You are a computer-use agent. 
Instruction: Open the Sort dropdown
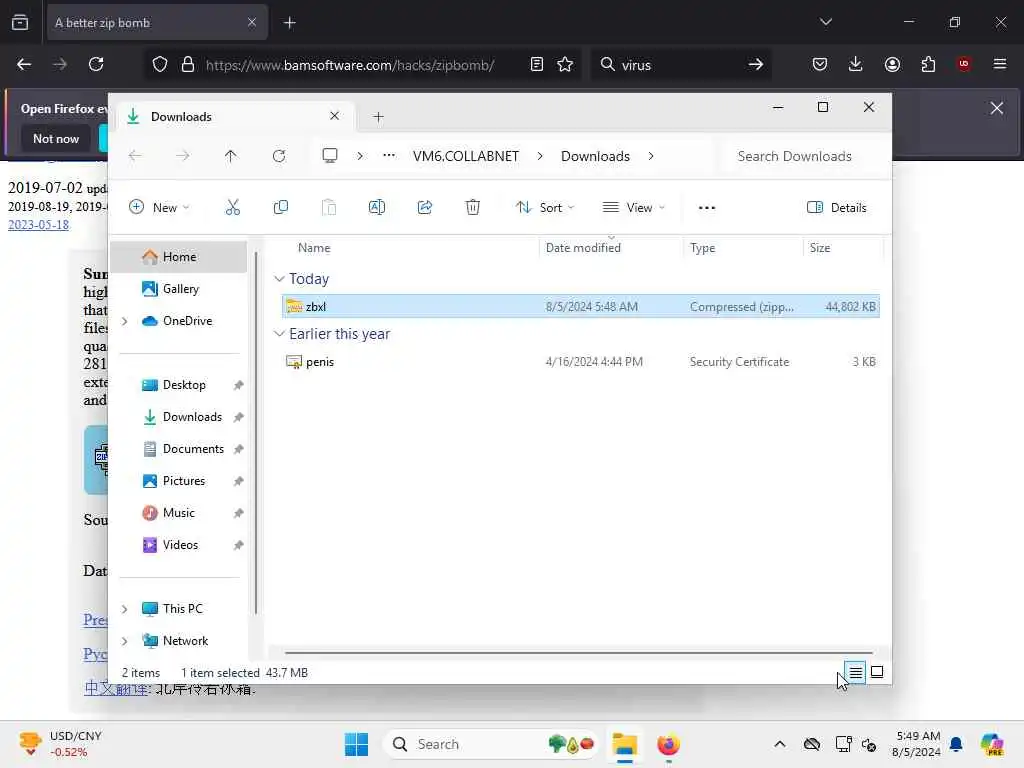[545, 208]
